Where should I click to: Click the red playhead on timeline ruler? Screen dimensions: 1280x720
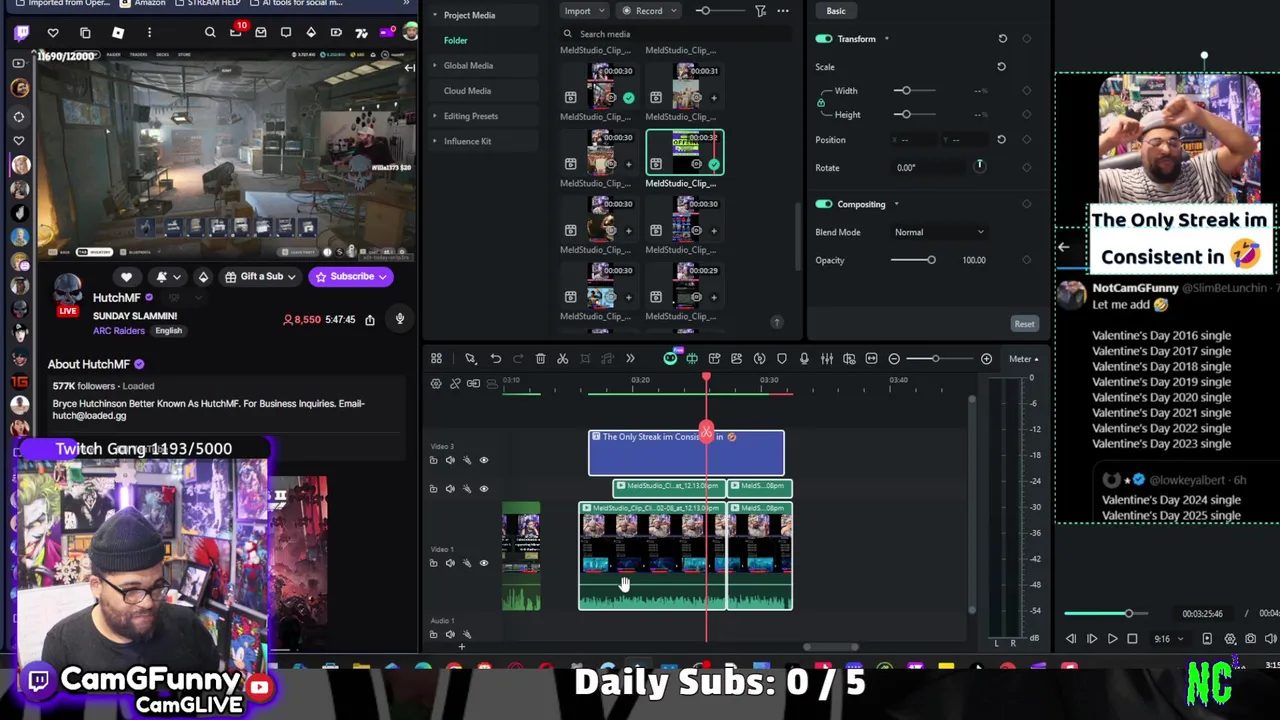click(x=706, y=378)
